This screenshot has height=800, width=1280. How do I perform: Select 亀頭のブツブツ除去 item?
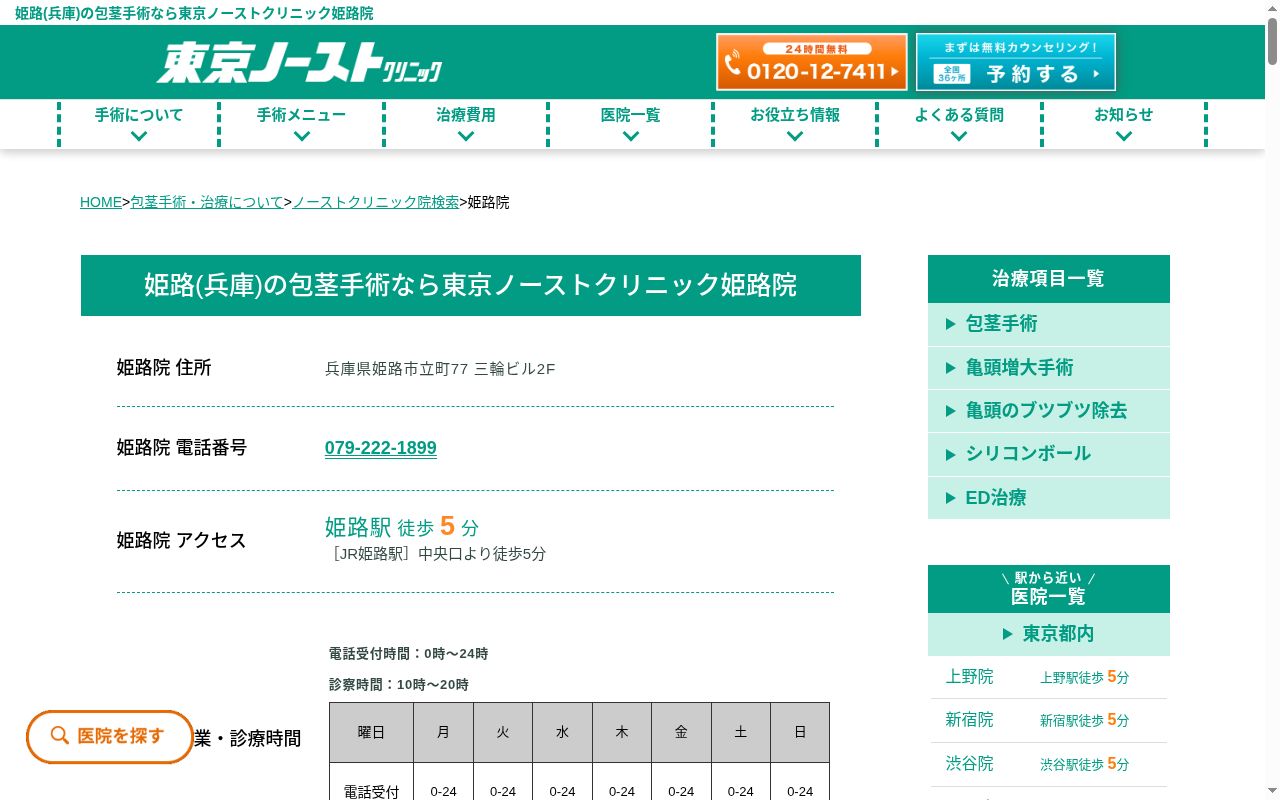(x=1049, y=411)
